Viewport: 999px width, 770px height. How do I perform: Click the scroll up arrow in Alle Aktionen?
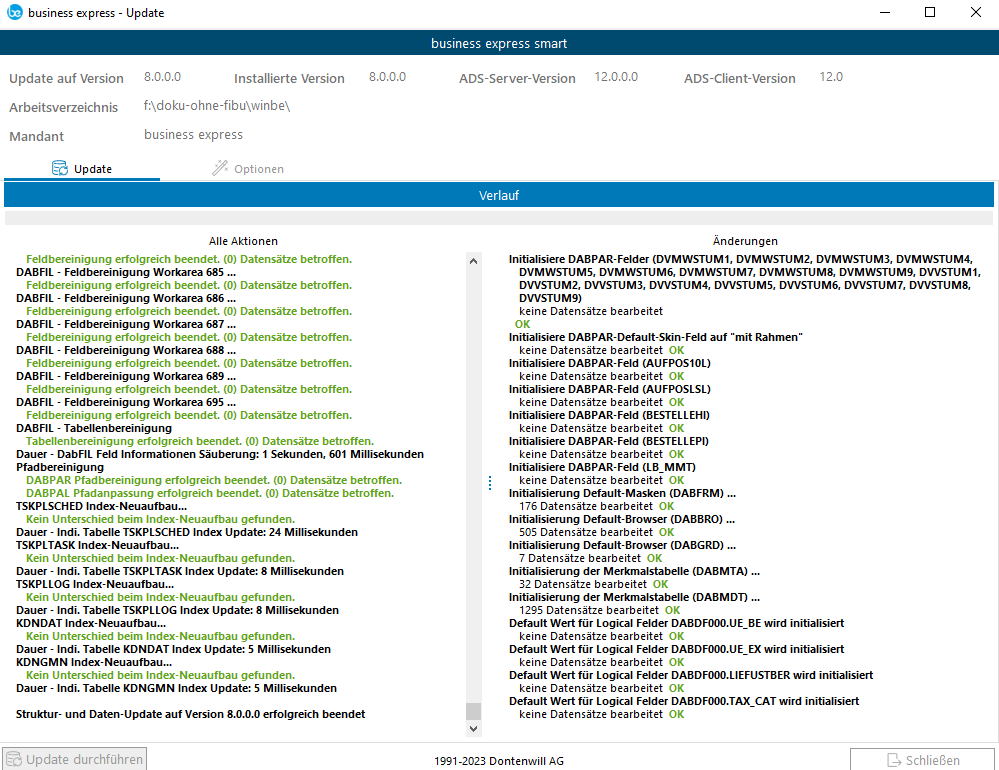pyautogui.click(x=474, y=260)
